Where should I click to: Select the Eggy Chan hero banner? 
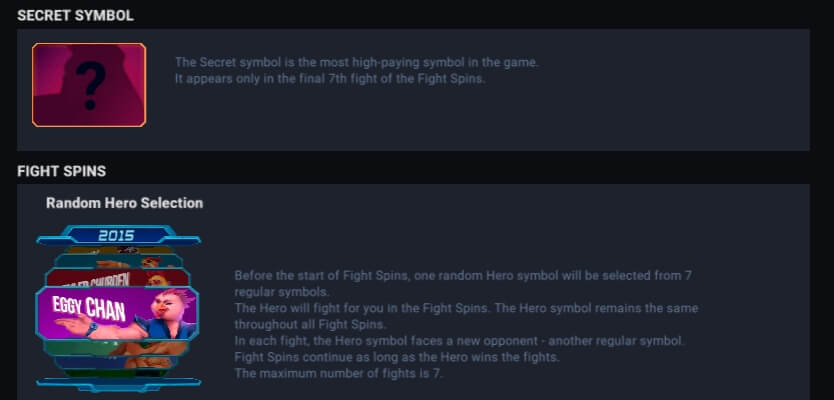(x=117, y=313)
